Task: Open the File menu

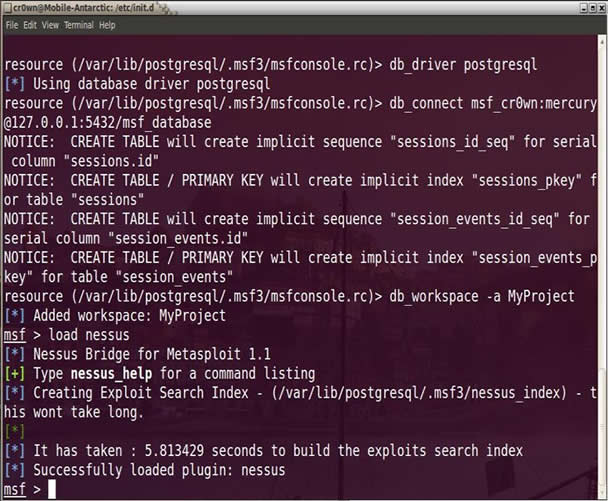Action: coord(12,25)
